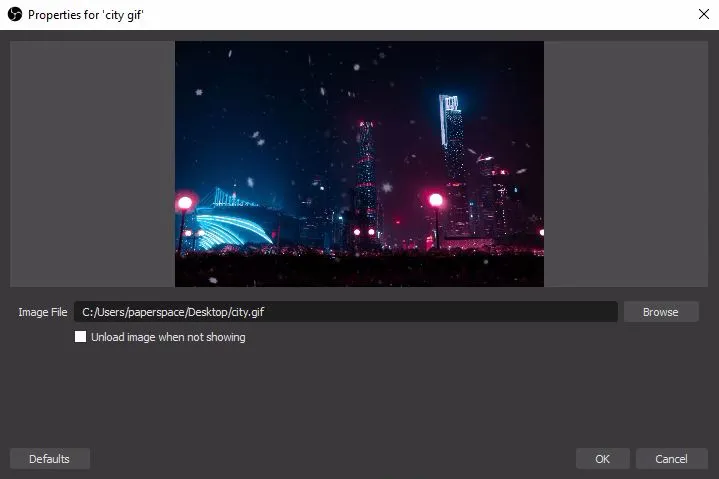
Task: Reset settings with the Defaults button
Action: [50, 459]
